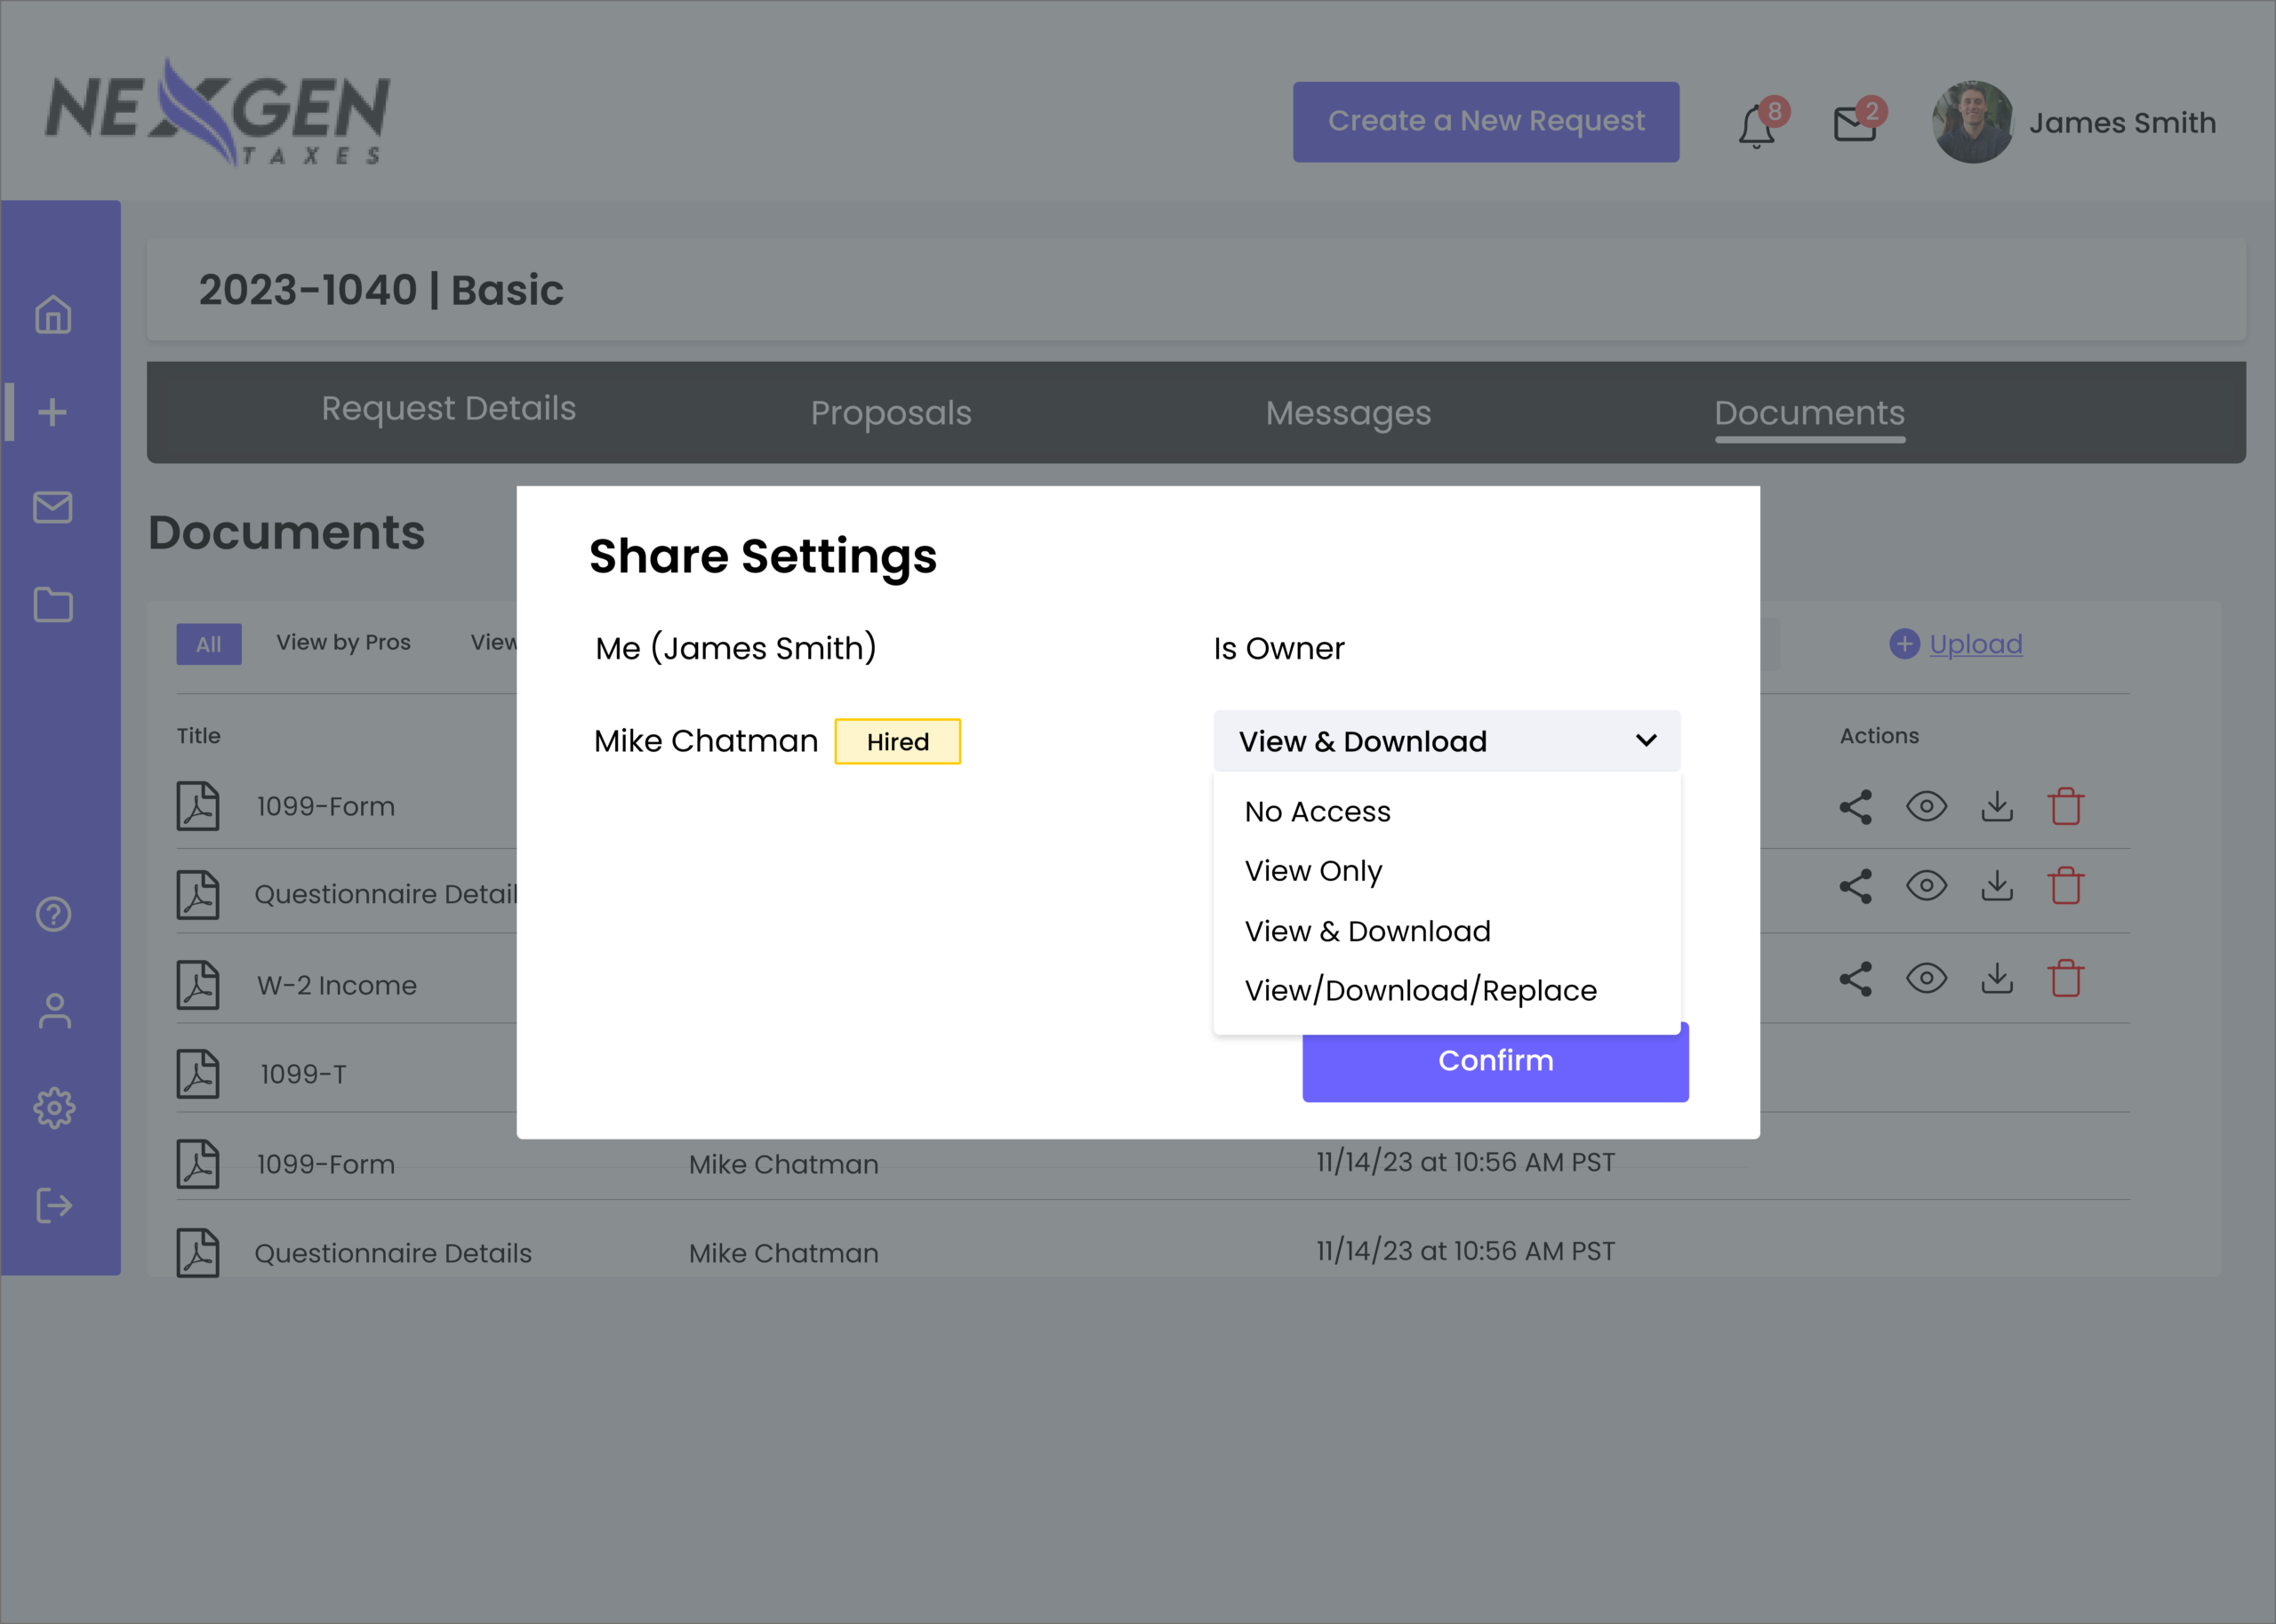2276x1624 pixels.
Task: Click 'Me (James Smith)' in Share Settings
Action: 736,648
